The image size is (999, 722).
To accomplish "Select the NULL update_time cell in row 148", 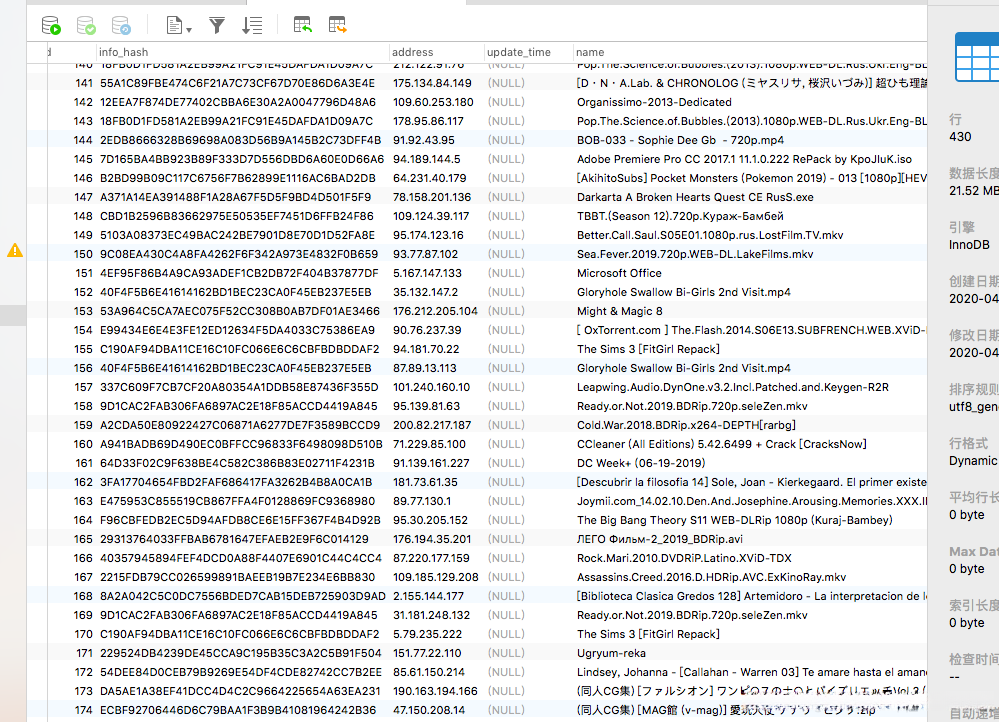I will 507,216.
